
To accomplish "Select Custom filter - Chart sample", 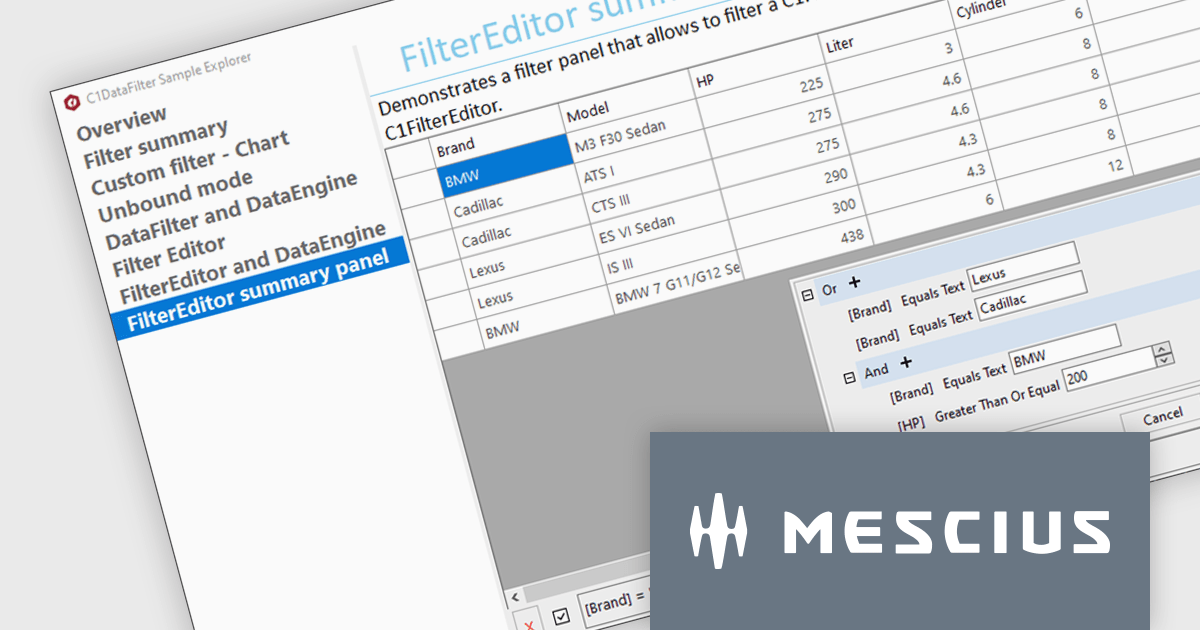I will tap(190, 162).
